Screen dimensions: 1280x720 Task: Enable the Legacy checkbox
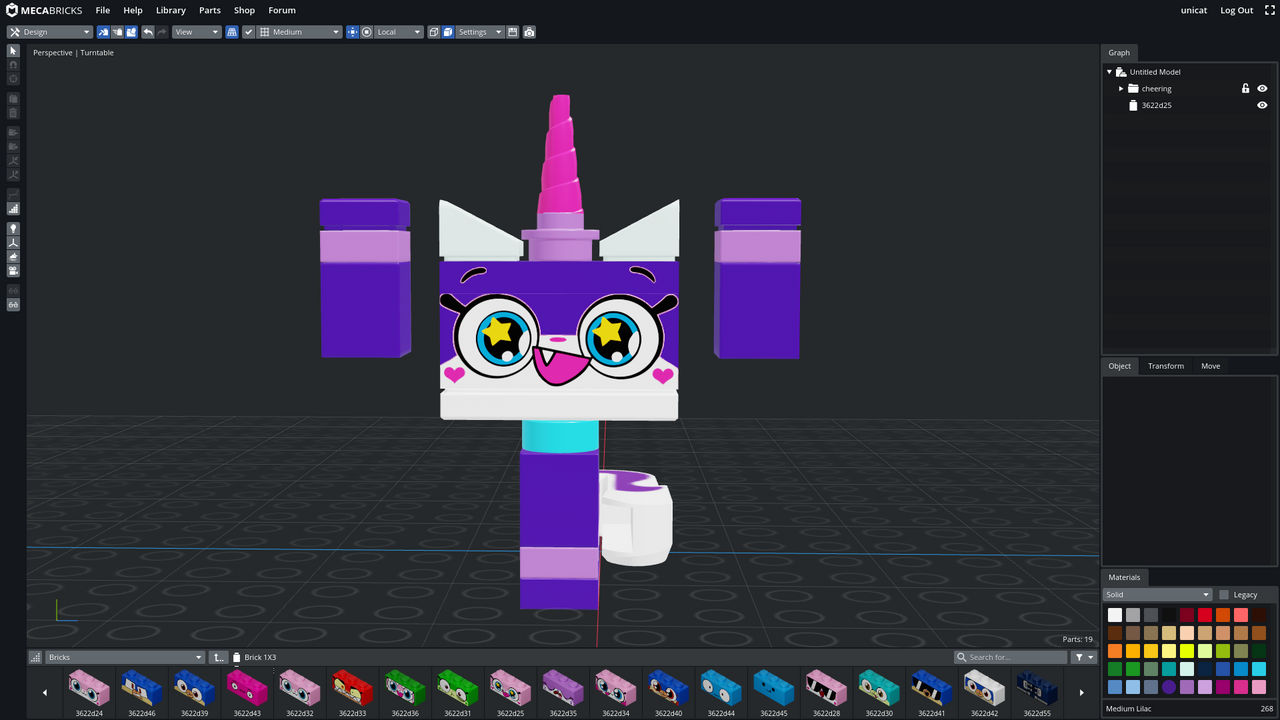pos(1224,595)
